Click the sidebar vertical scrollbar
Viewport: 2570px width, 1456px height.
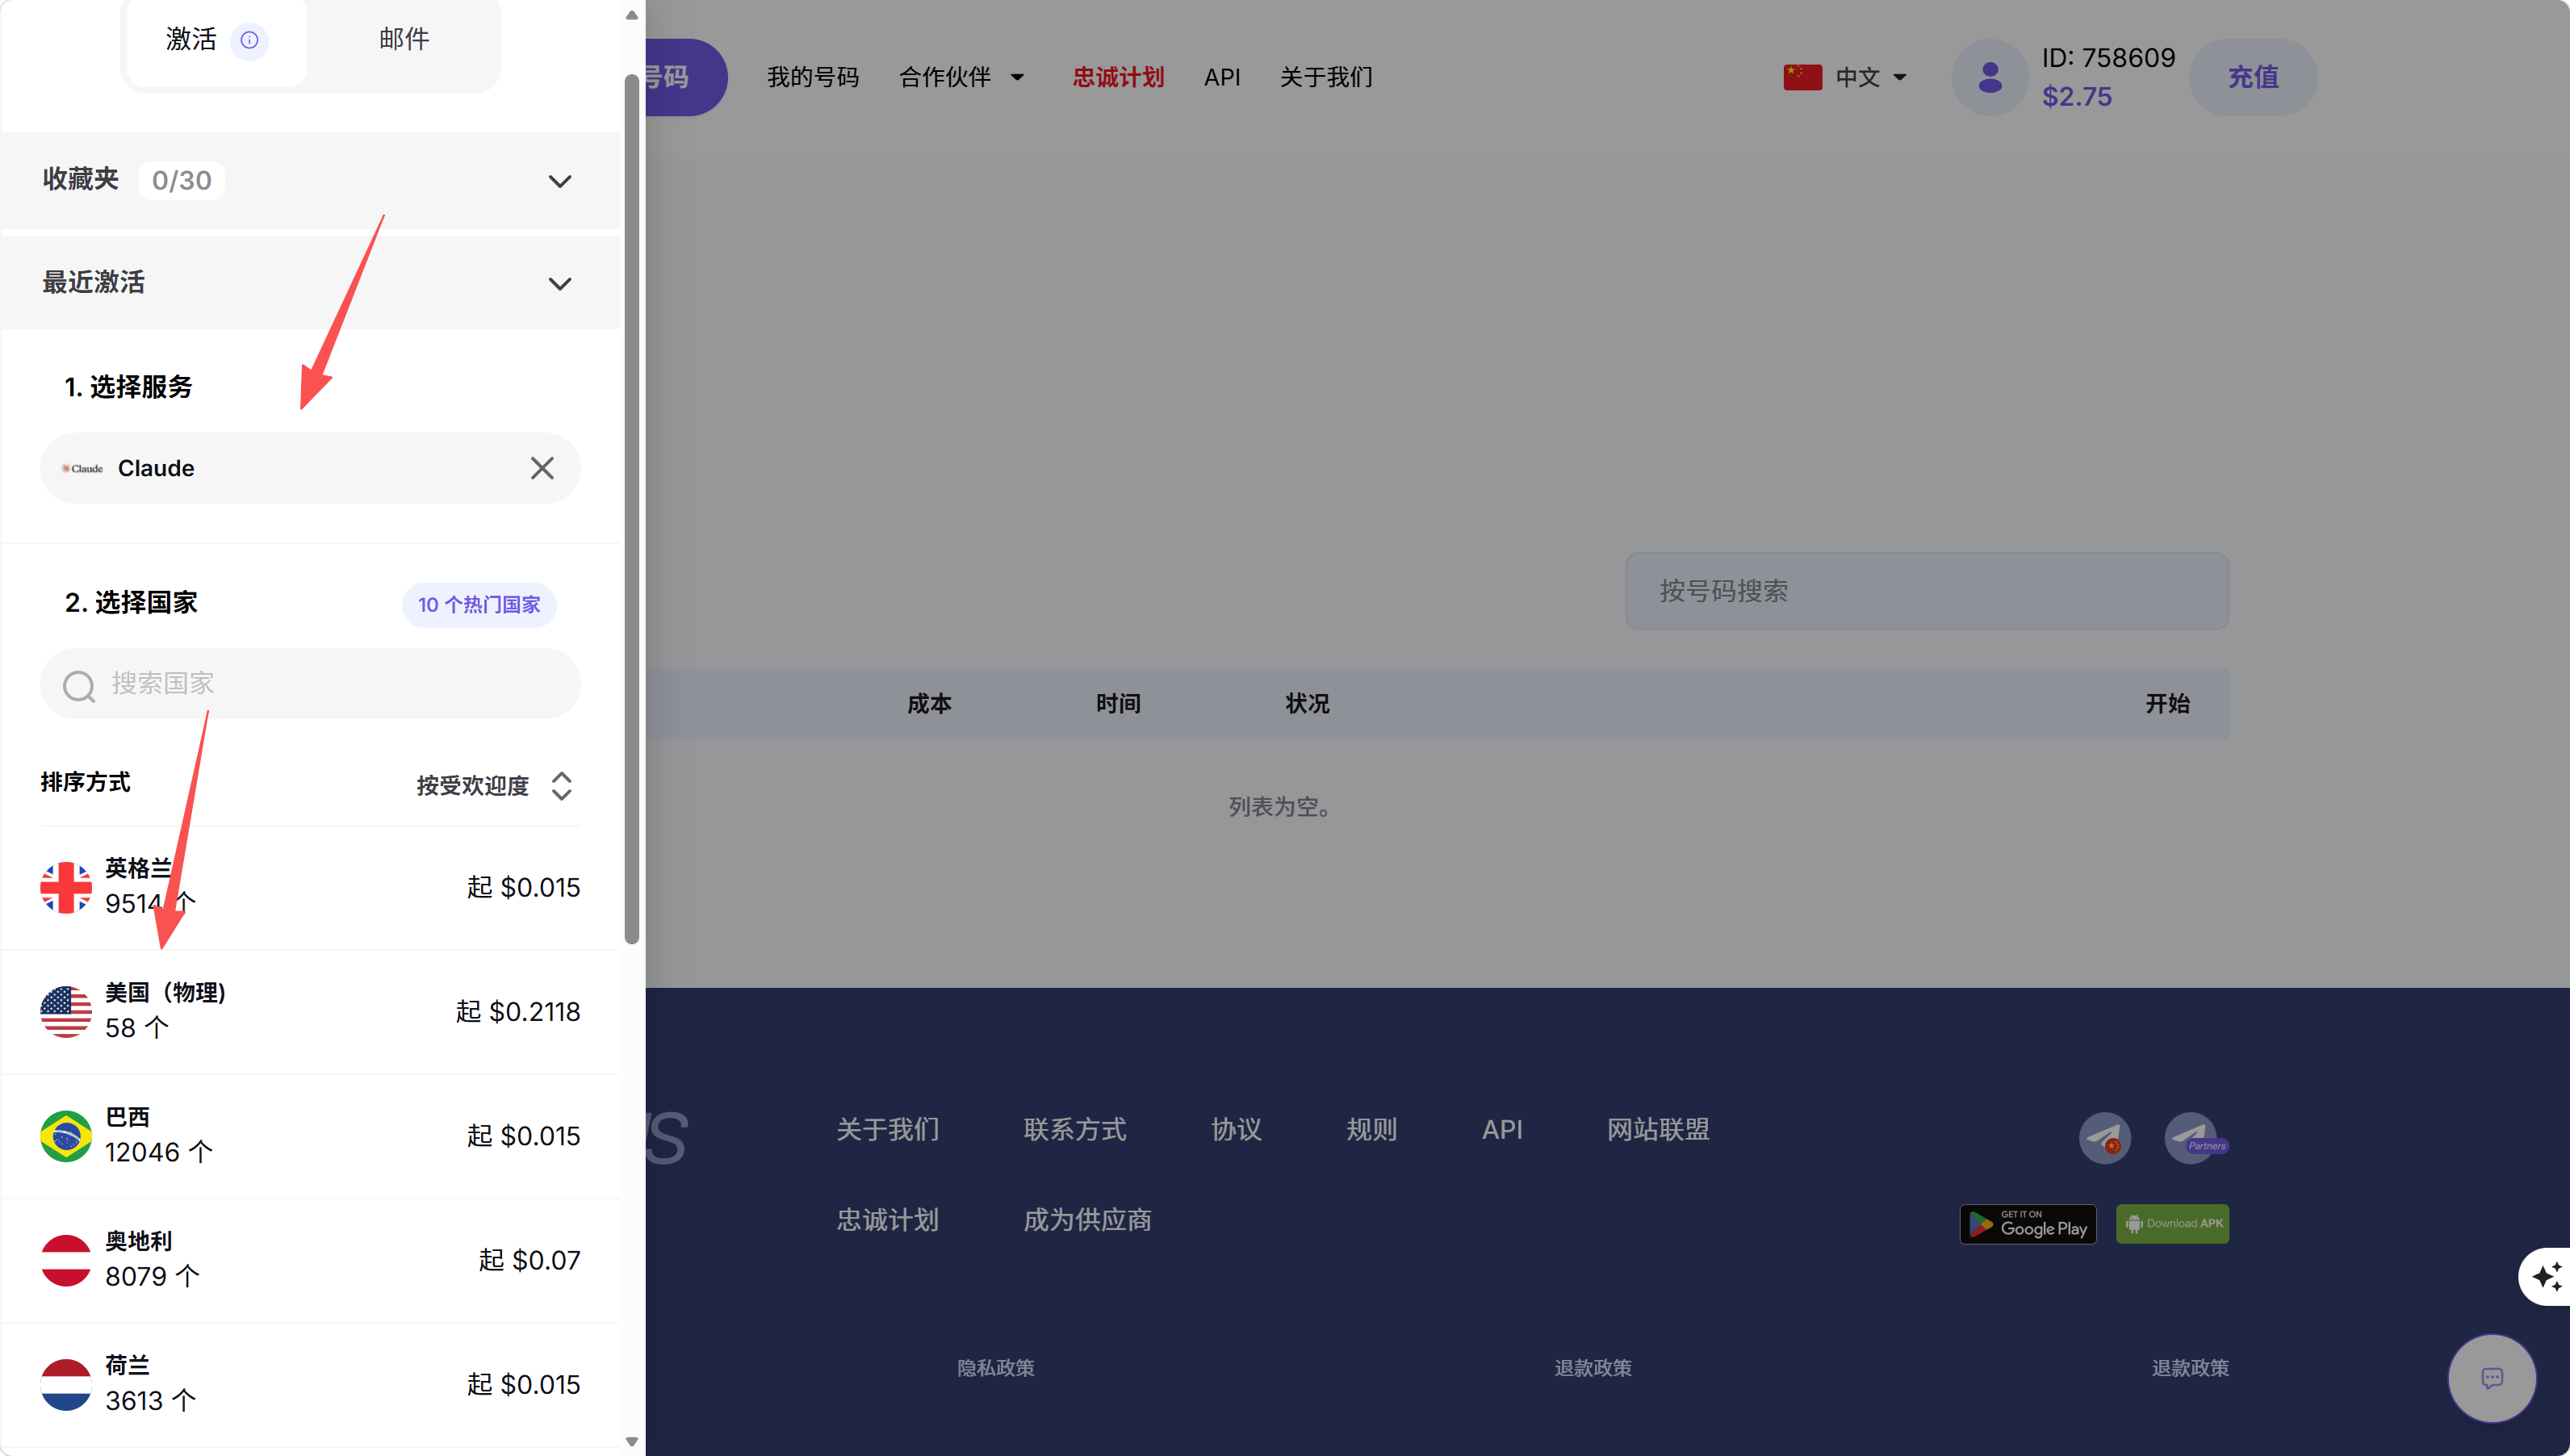tap(631, 500)
